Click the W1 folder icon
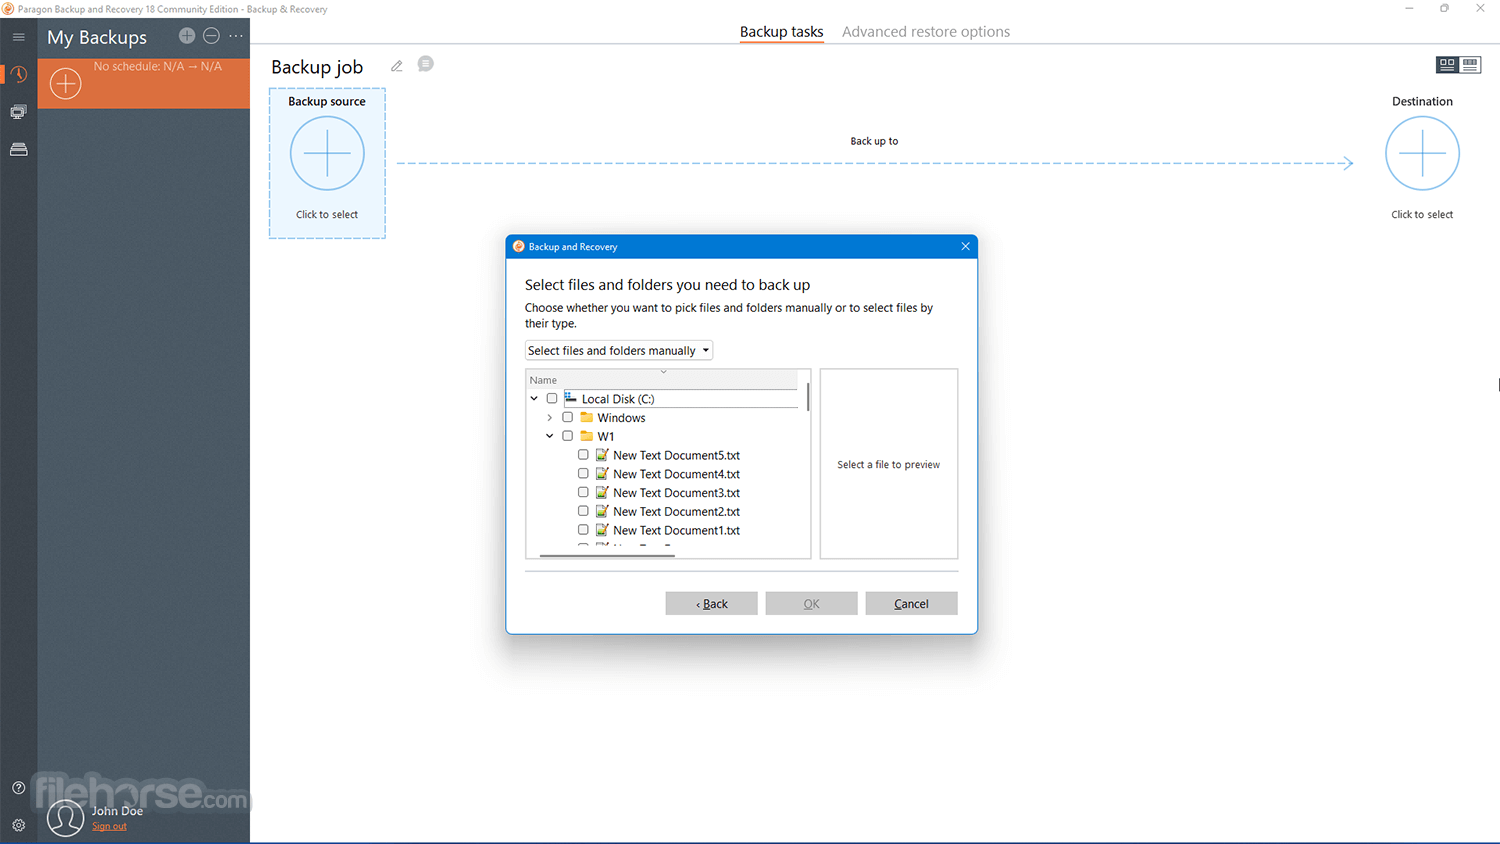Viewport: 1500px width, 844px height. [587, 436]
